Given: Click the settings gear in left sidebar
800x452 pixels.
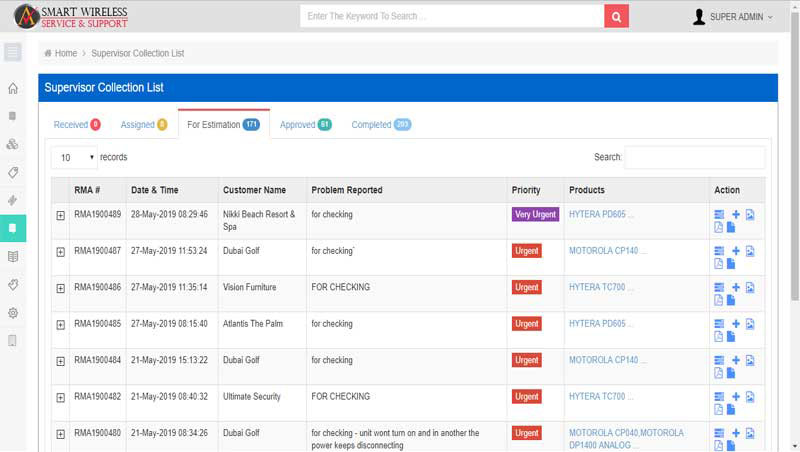Looking at the screenshot, I should click(13, 312).
